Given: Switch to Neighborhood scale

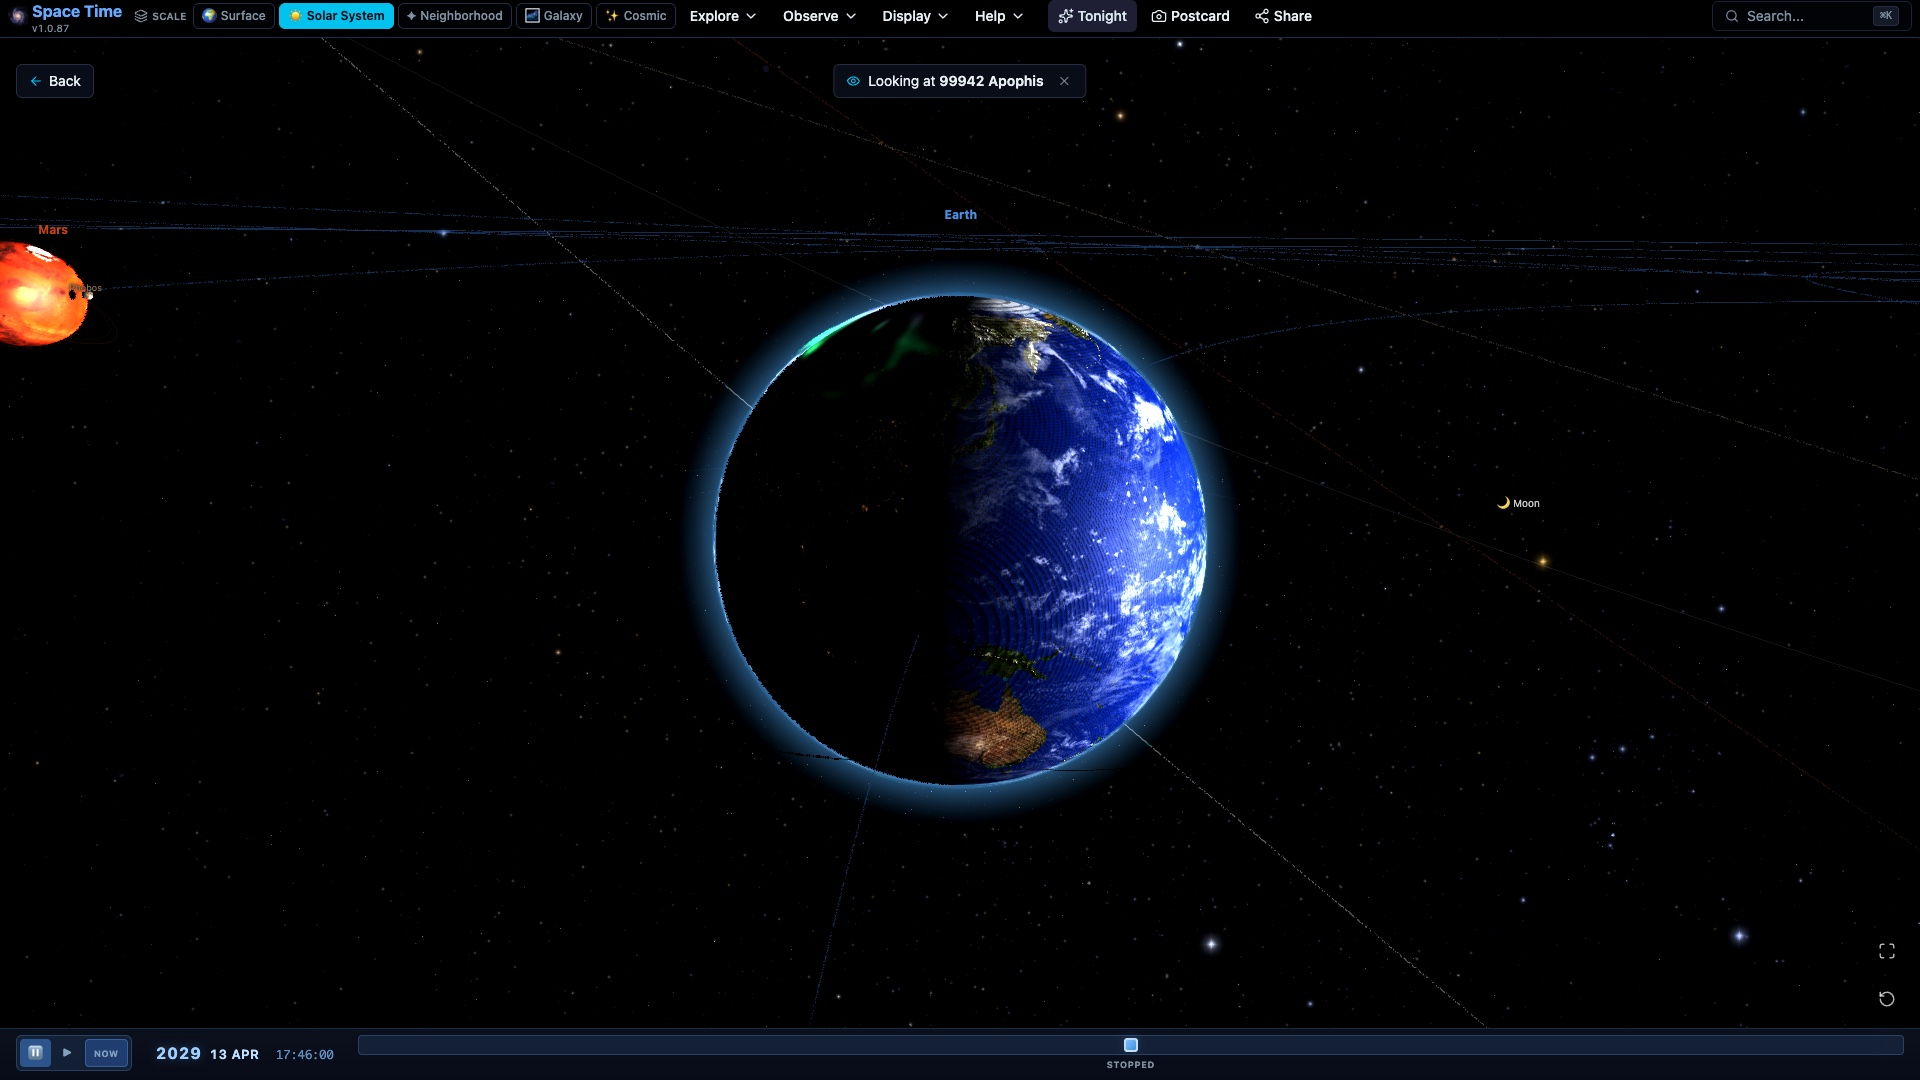Looking at the screenshot, I should point(455,16).
